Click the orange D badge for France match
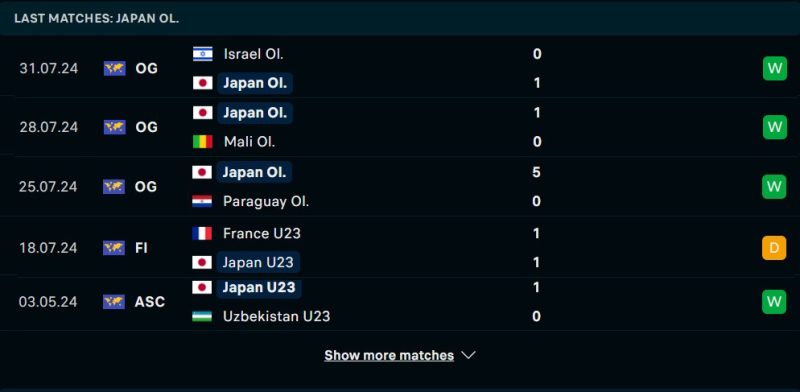 pos(774,248)
